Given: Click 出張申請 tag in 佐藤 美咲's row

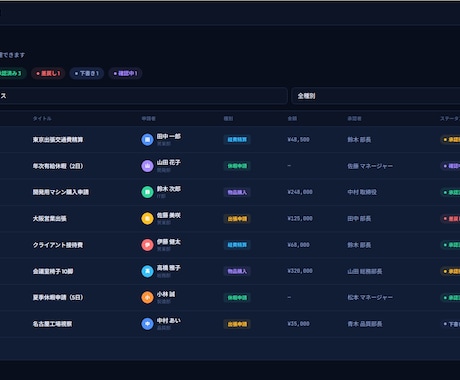Looking at the screenshot, I should [x=237, y=219].
